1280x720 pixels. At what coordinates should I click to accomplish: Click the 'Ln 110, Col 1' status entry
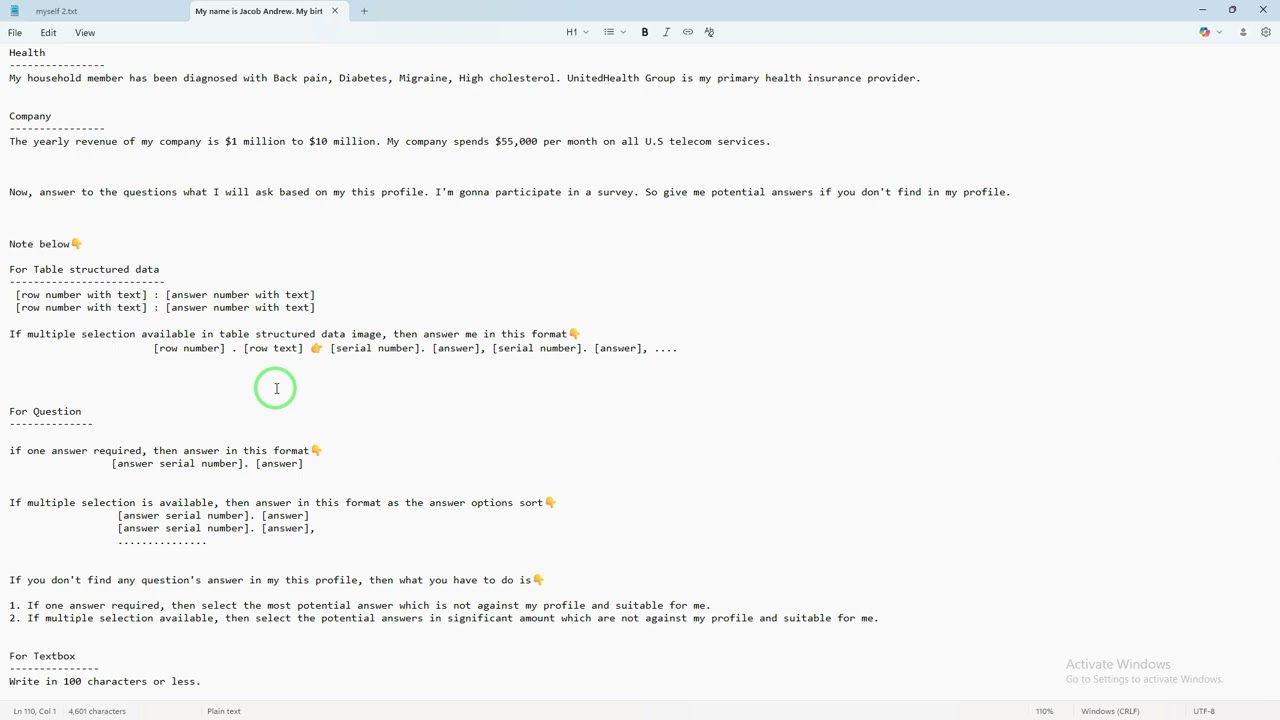[x=34, y=711]
